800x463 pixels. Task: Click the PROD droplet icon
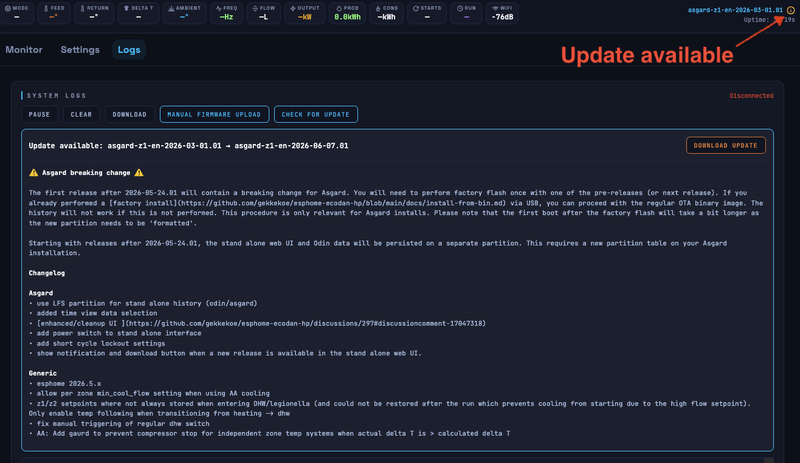339,8
